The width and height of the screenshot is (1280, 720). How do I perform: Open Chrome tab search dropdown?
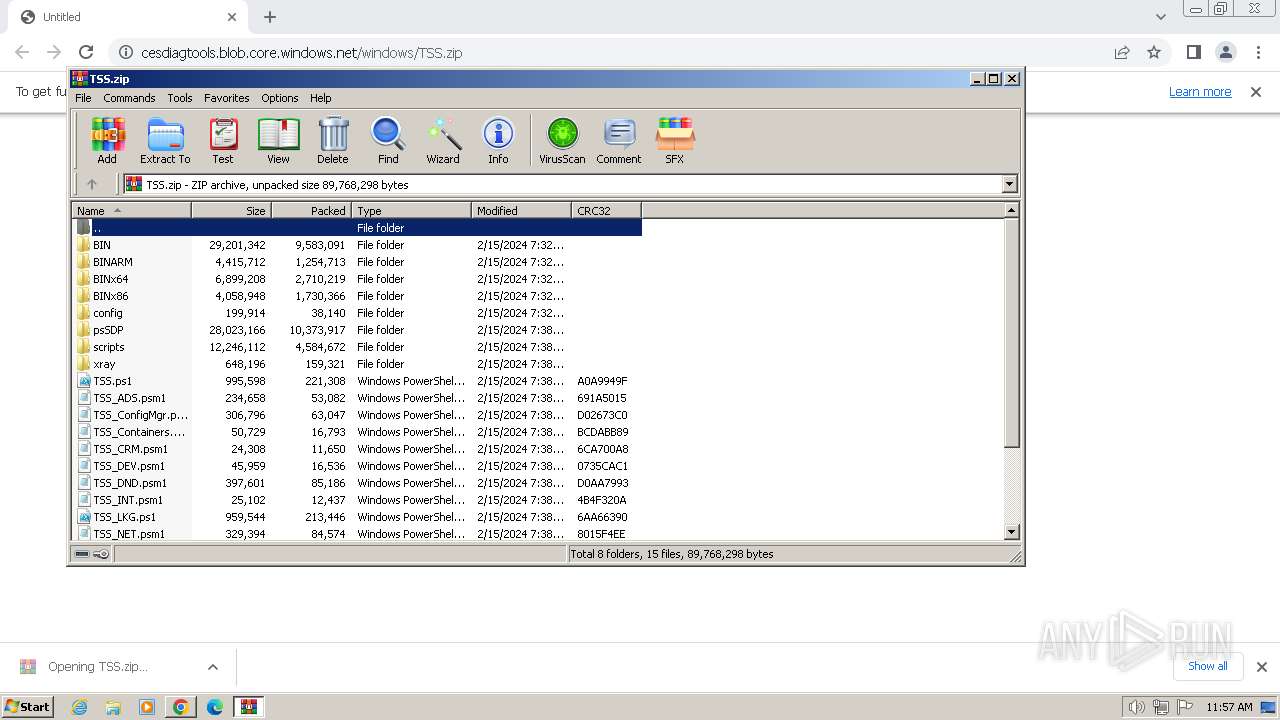[x=1160, y=17]
